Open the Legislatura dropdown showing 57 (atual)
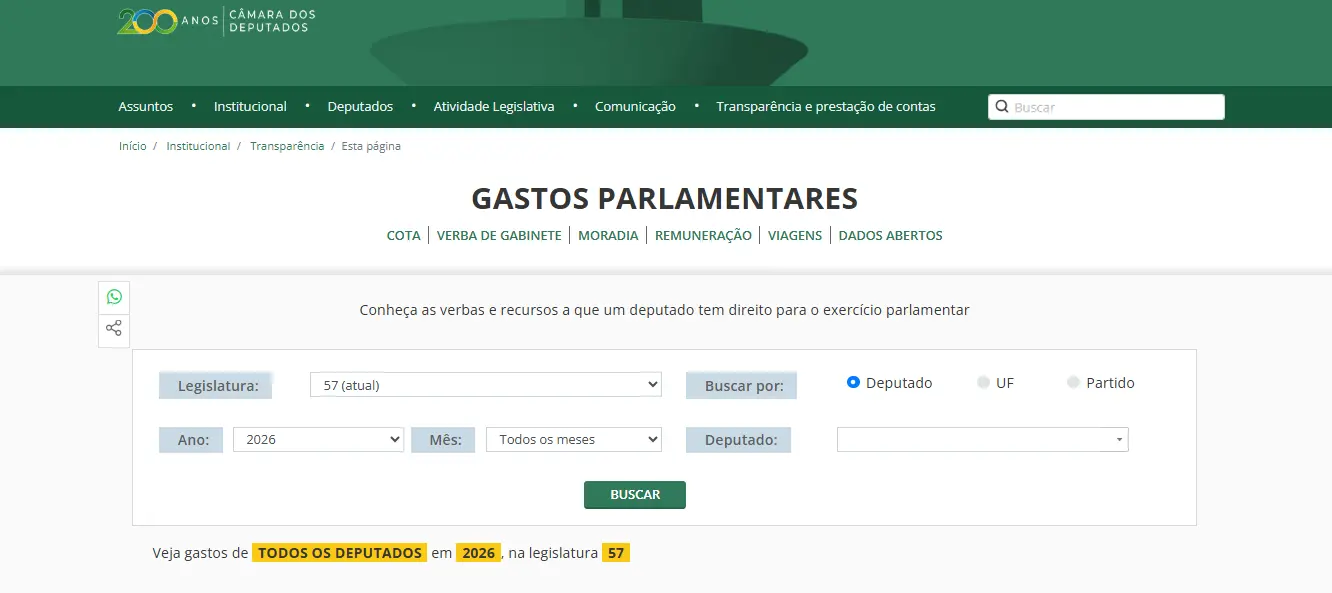The image size is (1332, 593). (486, 384)
